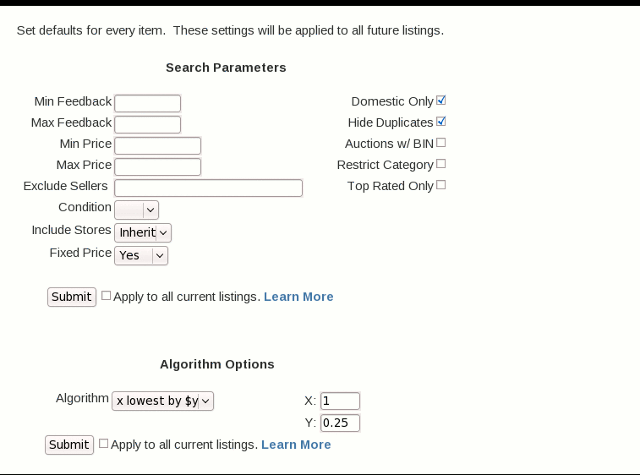The width and height of the screenshot is (640, 475).
Task: Click the Submit button under Search Parameters
Action: coord(71,297)
